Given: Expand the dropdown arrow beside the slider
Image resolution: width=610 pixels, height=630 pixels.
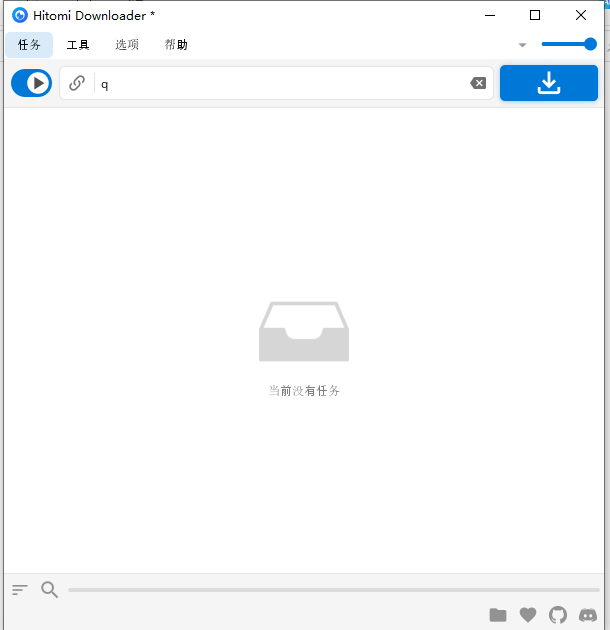Looking at the screenshot, I should (522, 45).
